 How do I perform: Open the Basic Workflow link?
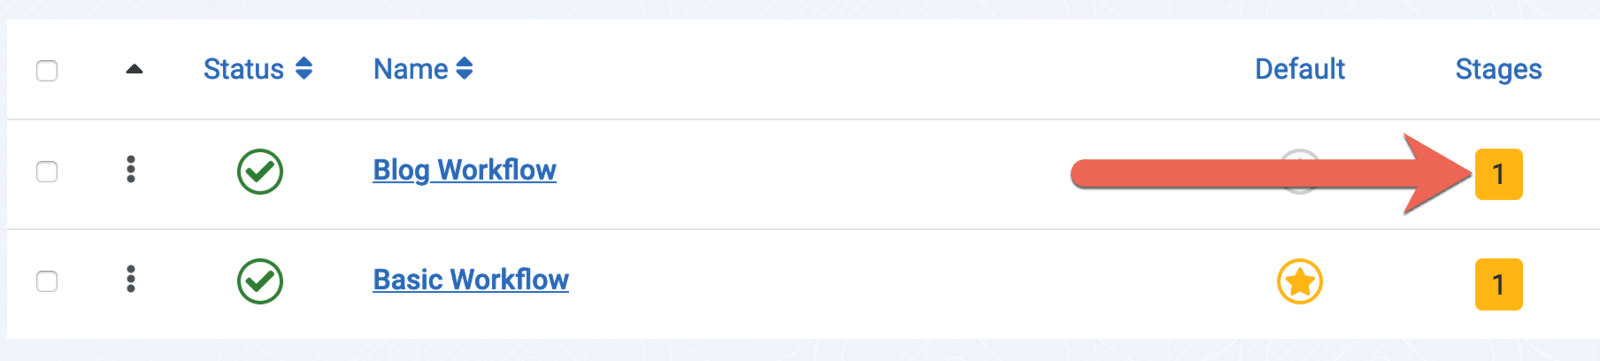coord(471,280)
